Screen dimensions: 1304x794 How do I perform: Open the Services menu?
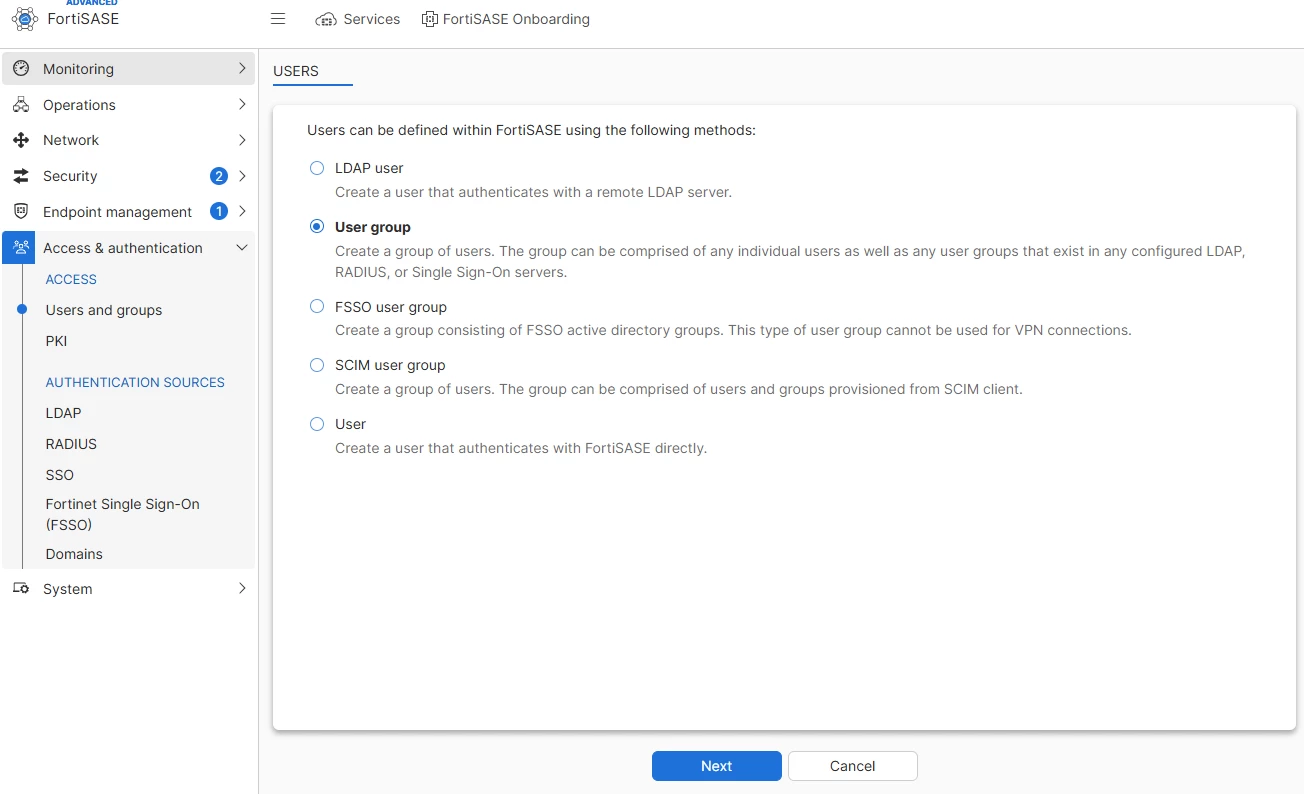pyautogui.click(x=357, y=19)
